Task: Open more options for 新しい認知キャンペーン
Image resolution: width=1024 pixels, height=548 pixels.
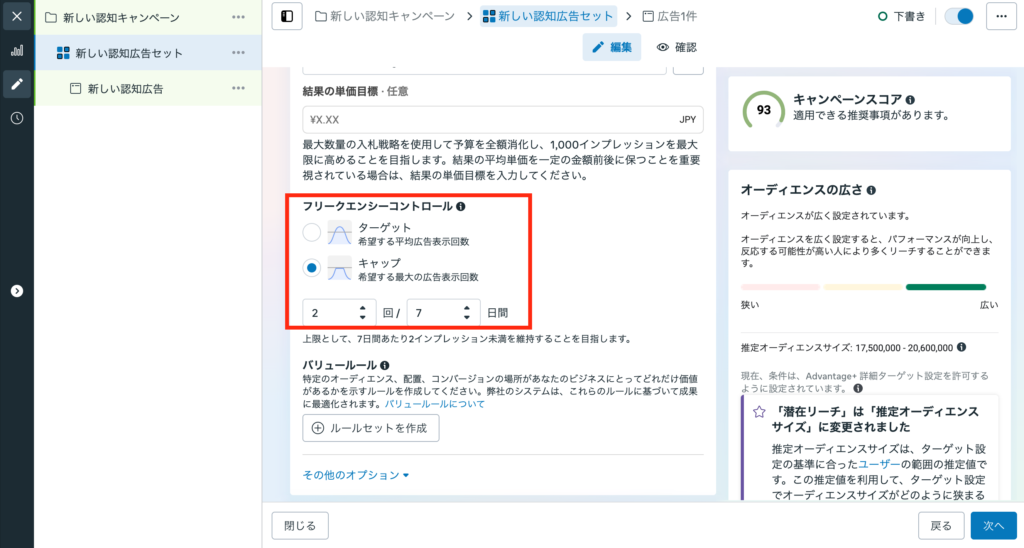Action: tap(238, 18)
